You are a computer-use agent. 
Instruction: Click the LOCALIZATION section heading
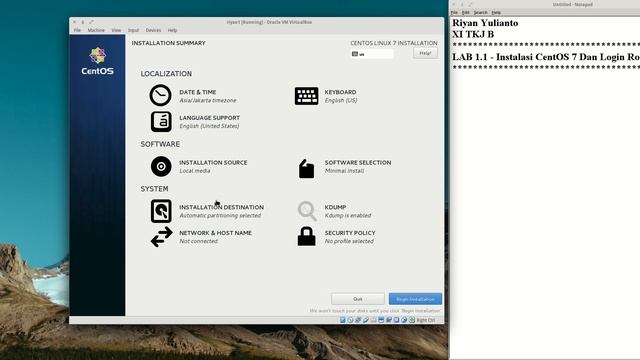166,74
